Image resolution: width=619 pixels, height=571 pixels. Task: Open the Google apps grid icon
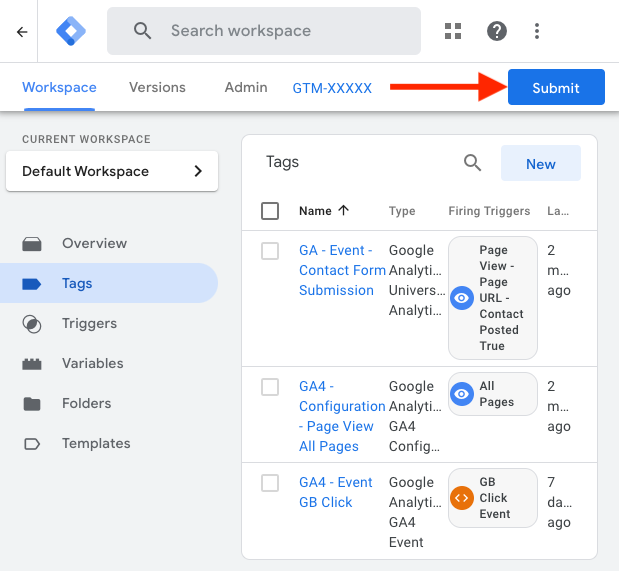click(x=453, y=31)
